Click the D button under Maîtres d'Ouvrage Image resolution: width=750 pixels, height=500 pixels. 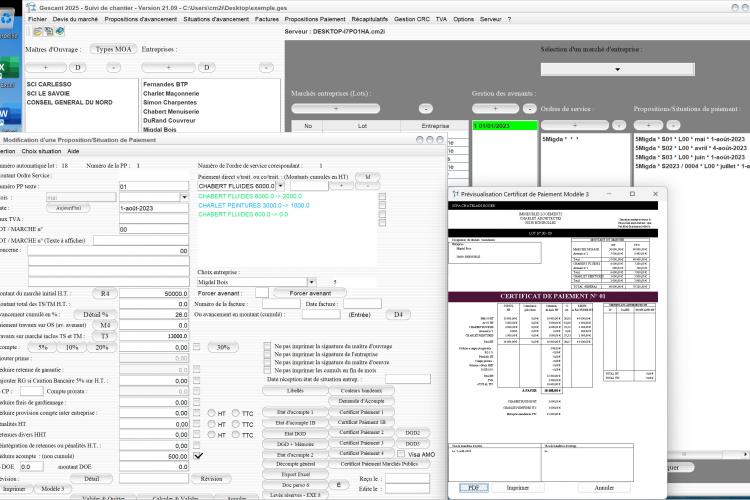coord(77,67)
